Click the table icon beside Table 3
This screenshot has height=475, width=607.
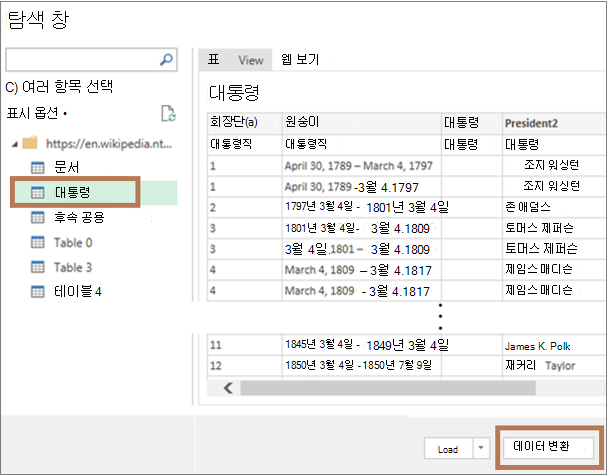click(38, 267)
